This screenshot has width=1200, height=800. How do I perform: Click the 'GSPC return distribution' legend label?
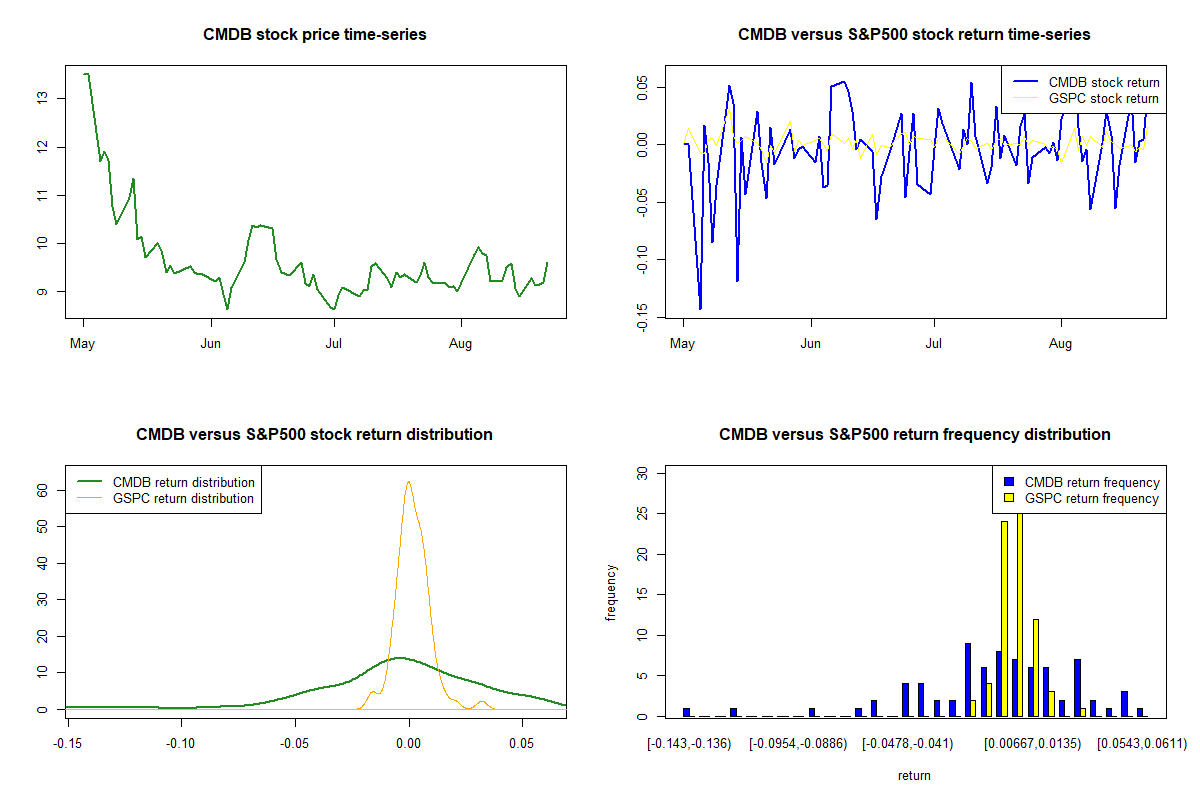tap(183, 498)
